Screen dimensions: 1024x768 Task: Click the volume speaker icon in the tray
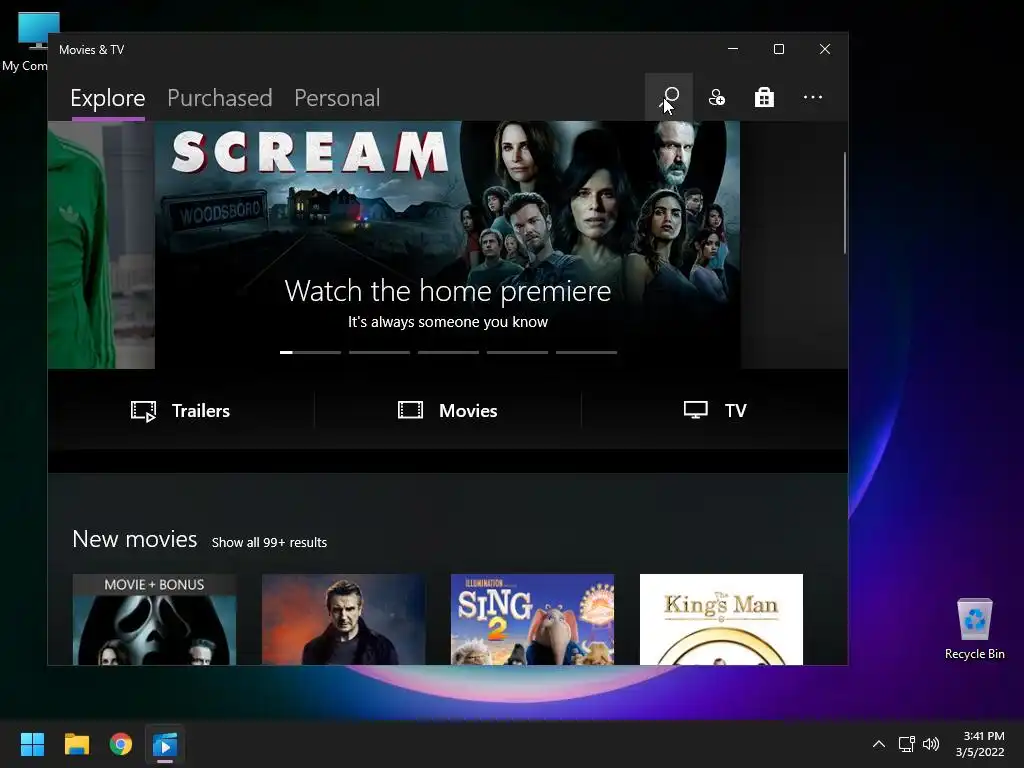click(931, 744)
